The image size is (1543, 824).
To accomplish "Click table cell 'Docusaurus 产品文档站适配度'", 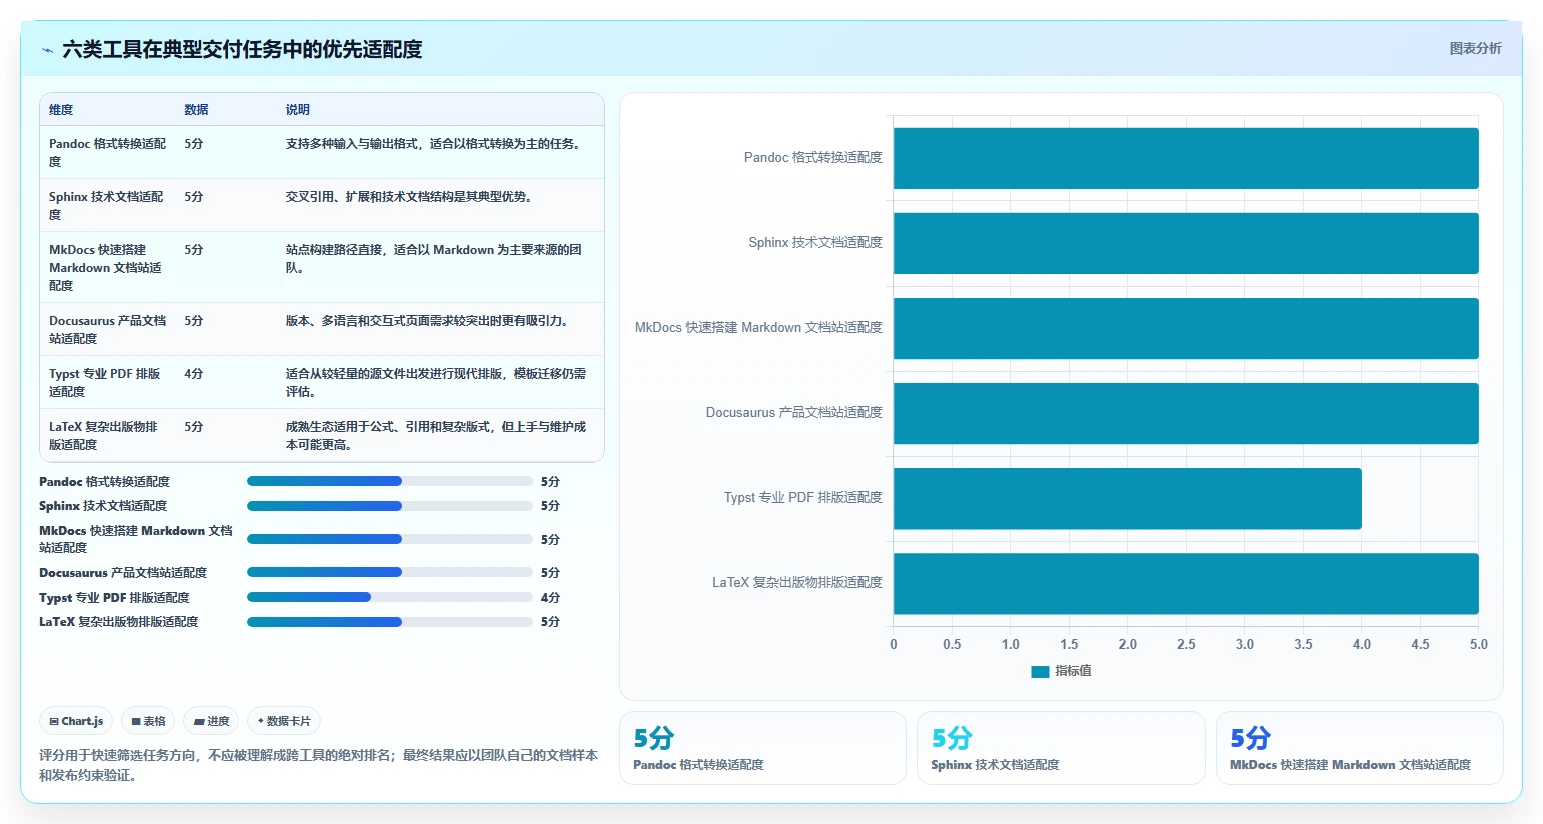I will click(108, 329).
